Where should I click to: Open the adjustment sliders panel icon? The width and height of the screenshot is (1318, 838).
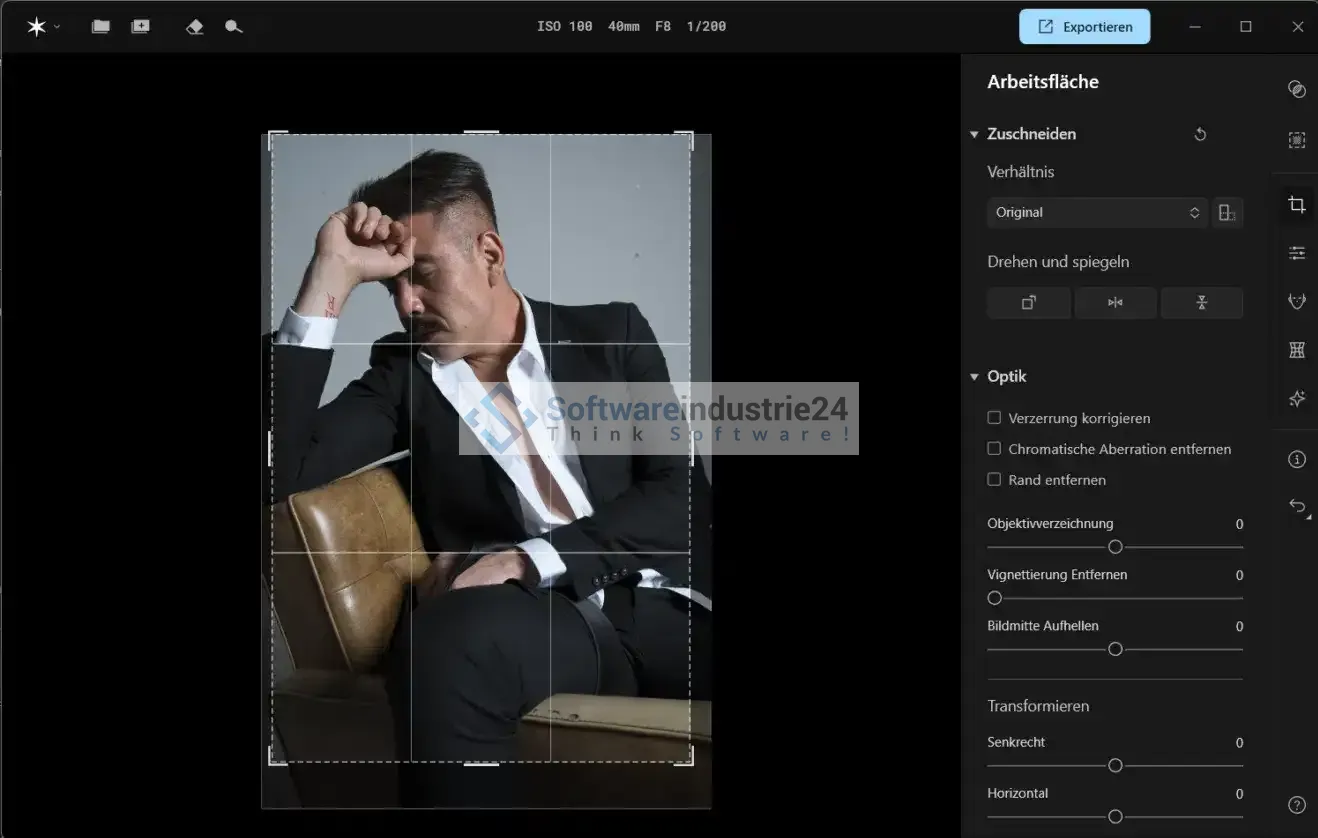pos(1297,253)
